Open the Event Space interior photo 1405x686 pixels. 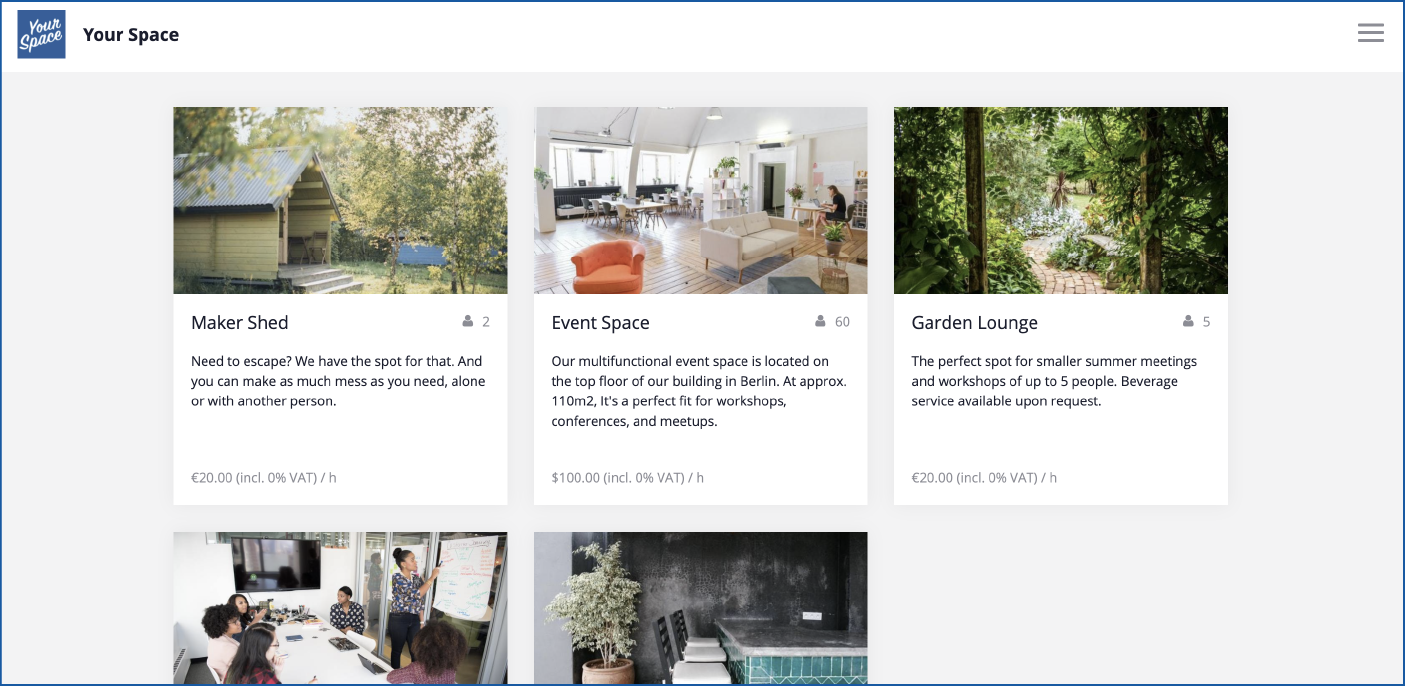pyautogui.click(x=701, y=200)
